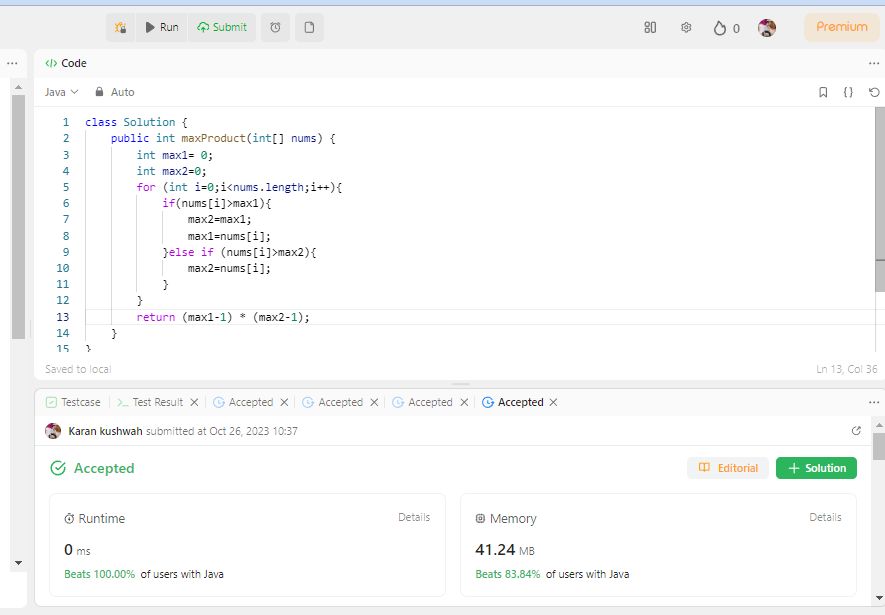This screenshot has height=615, width=885.
Task: Click the return statement code line
Action: [x=223, y=317]
